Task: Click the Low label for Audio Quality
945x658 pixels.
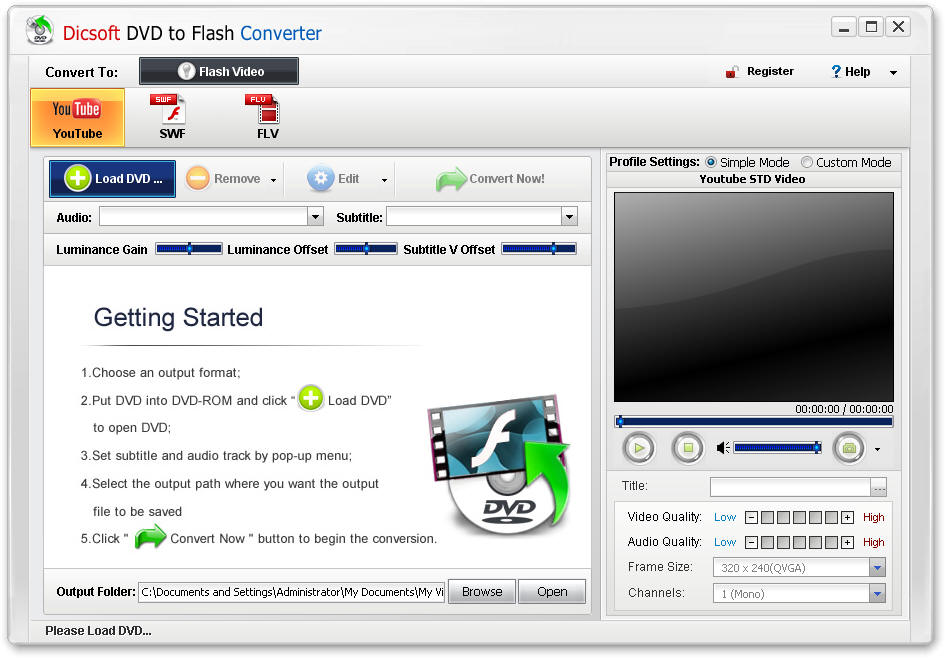Action: coord(725,542)
